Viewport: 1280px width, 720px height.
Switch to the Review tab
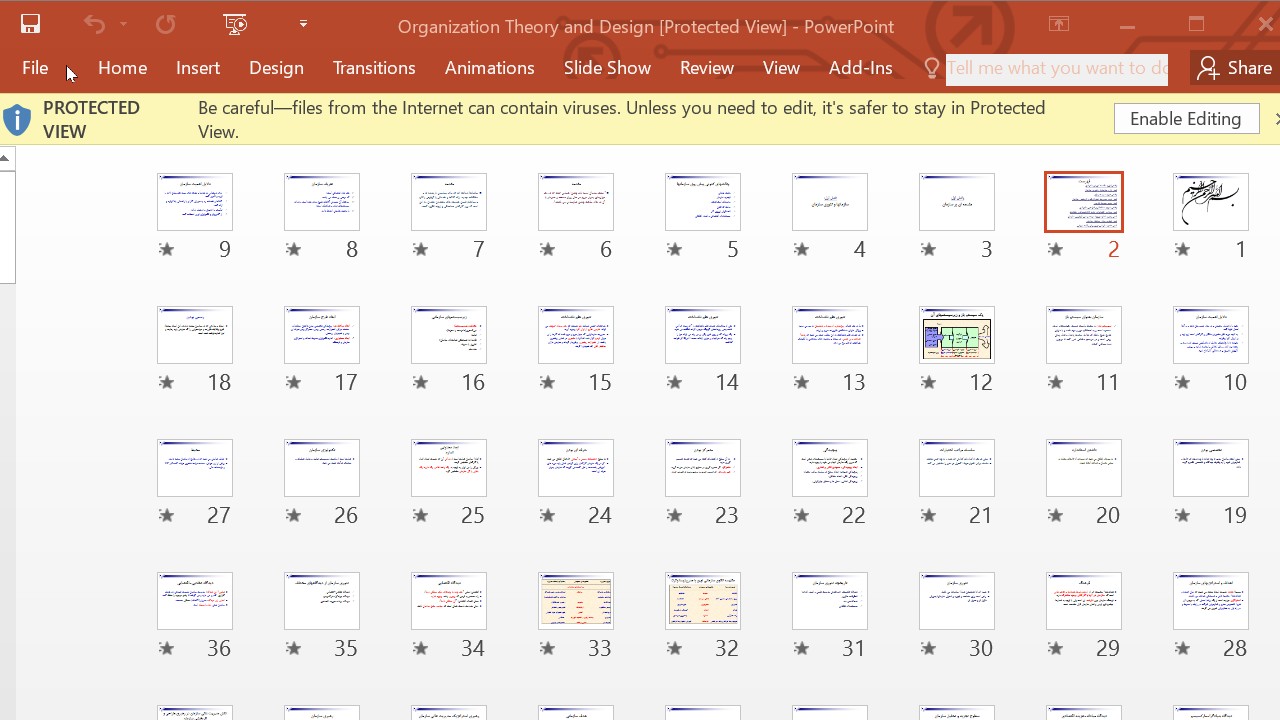[x=707, y=68]
